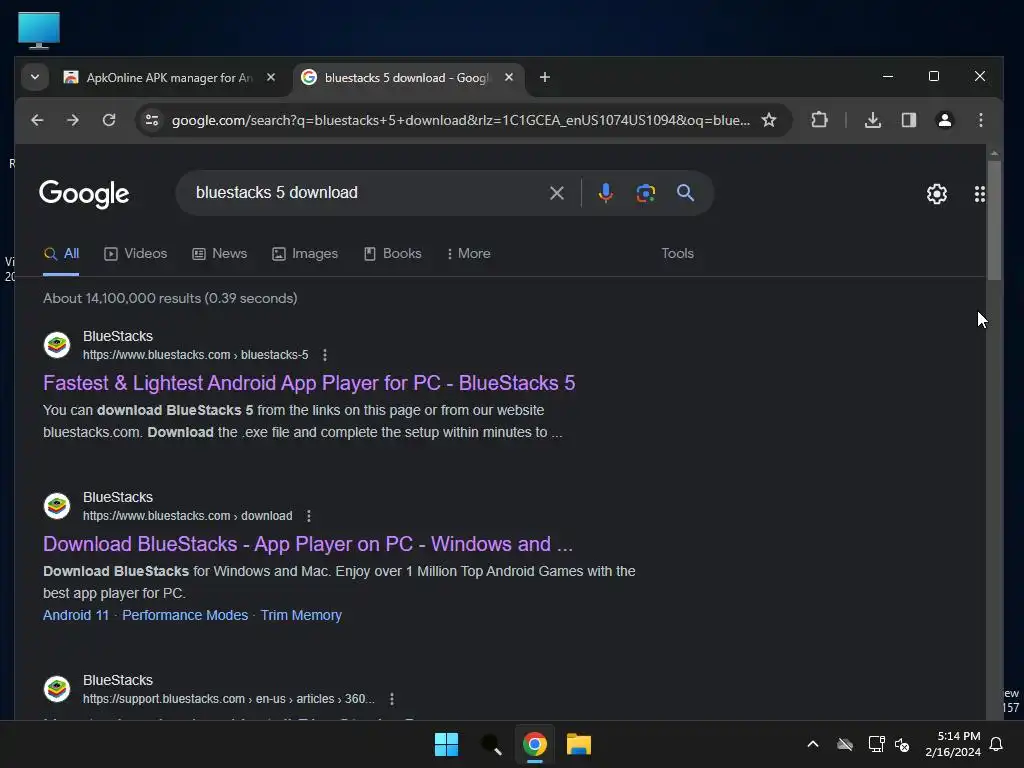Image resolution: width=1024 pixels, height=768 pixels.
Task: Open the Trim Memory sitelink
Action: click(301, 615)
